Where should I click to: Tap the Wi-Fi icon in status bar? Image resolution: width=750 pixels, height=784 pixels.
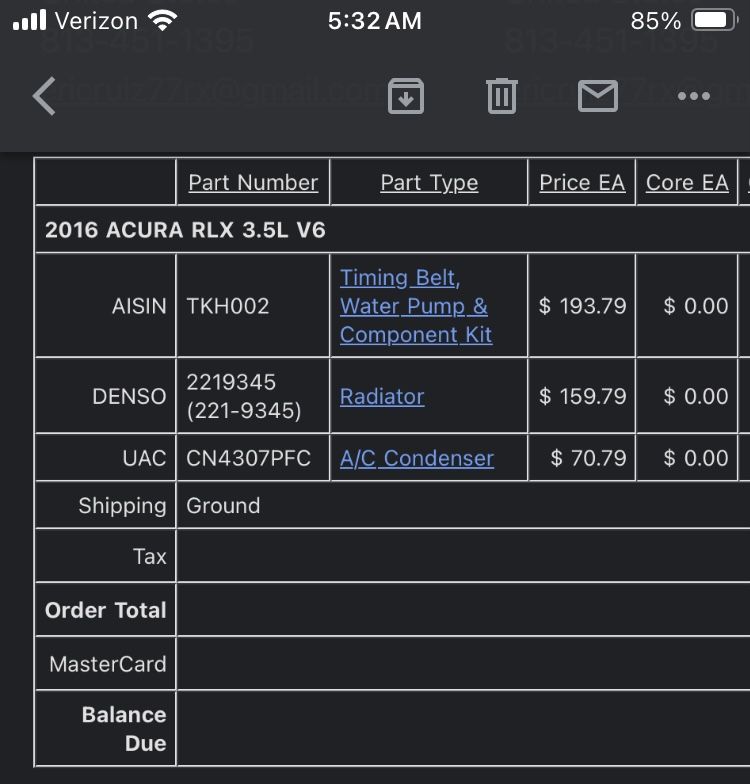(x=162, y=20)
